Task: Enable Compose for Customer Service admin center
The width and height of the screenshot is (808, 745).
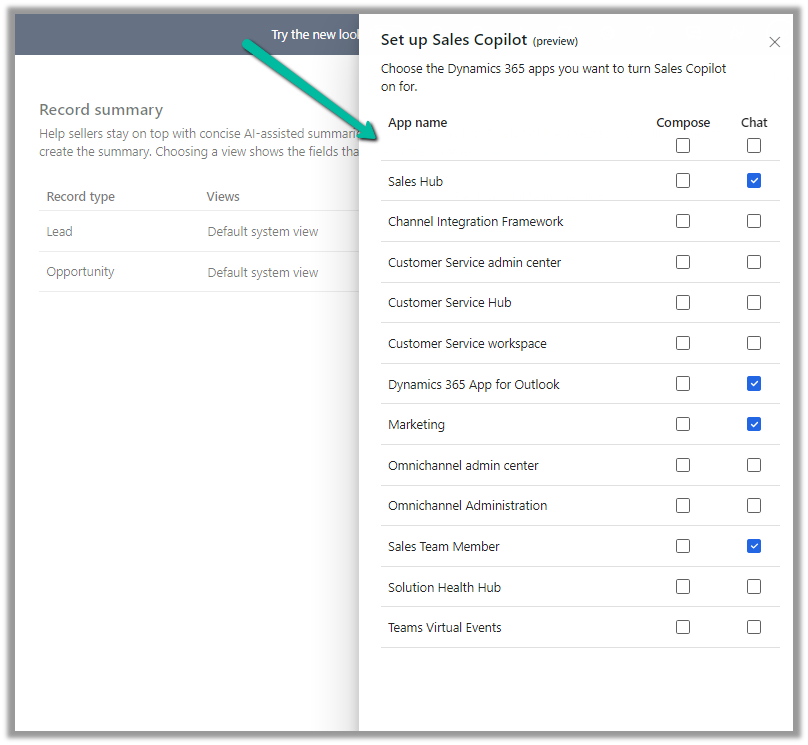Action: pyautogui.click(x=683, y=262)
